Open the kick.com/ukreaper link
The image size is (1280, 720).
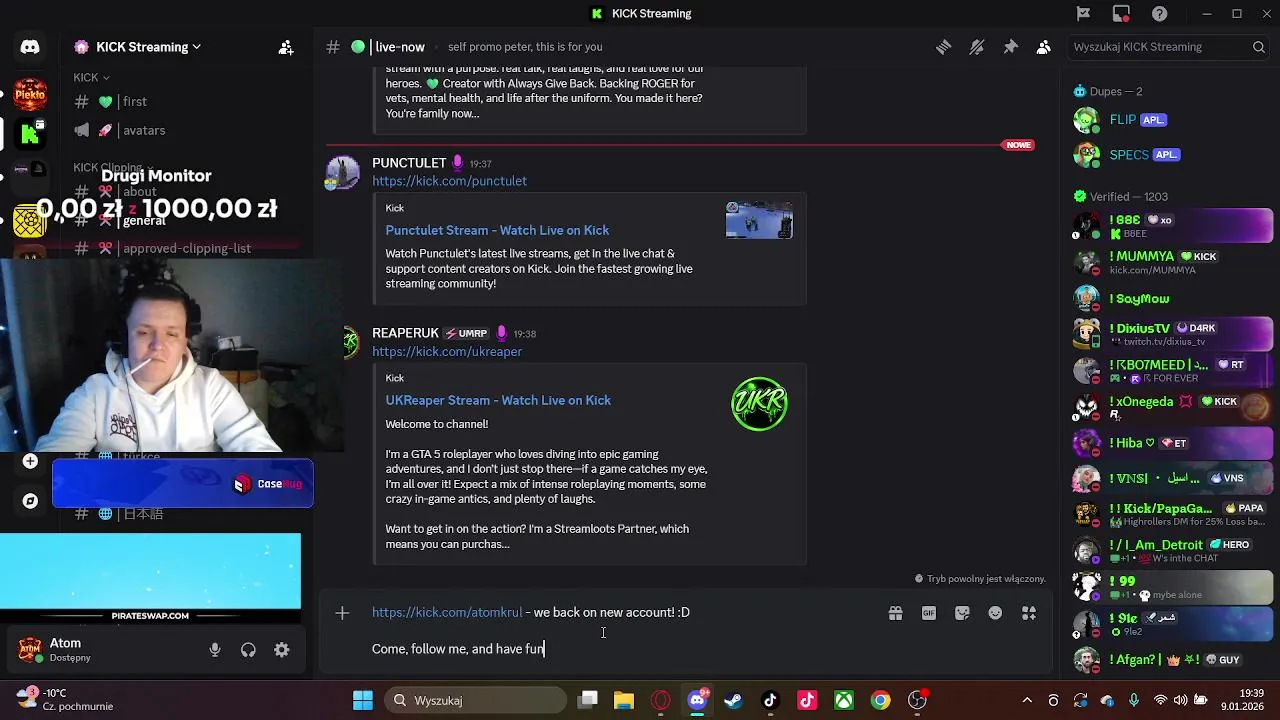point(447,351)
